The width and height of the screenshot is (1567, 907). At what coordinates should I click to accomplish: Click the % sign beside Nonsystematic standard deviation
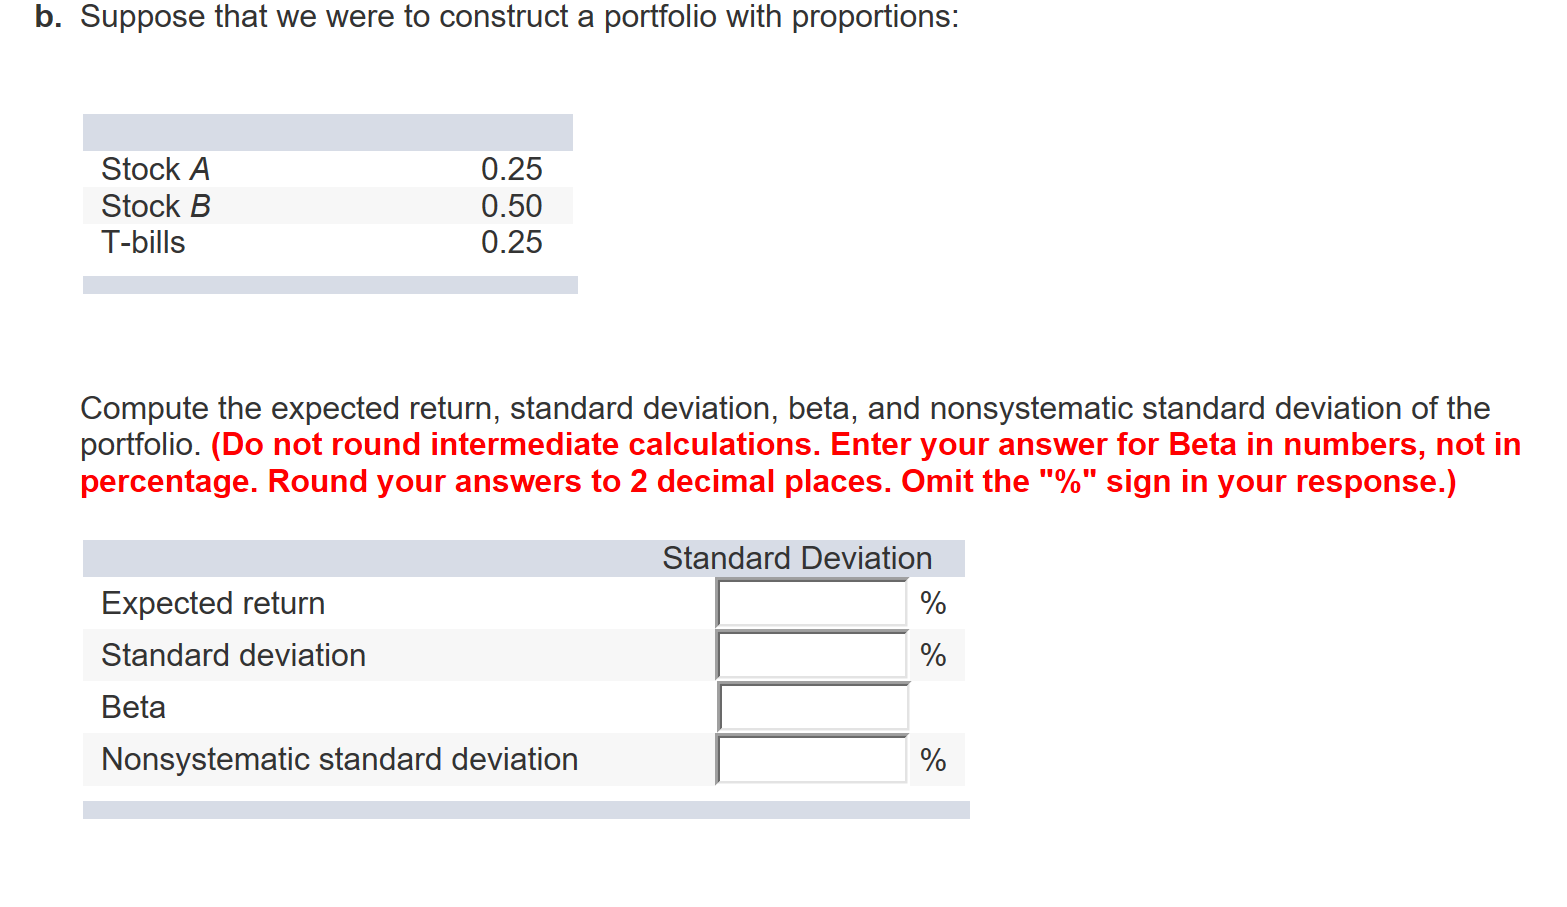coord(934,759)
